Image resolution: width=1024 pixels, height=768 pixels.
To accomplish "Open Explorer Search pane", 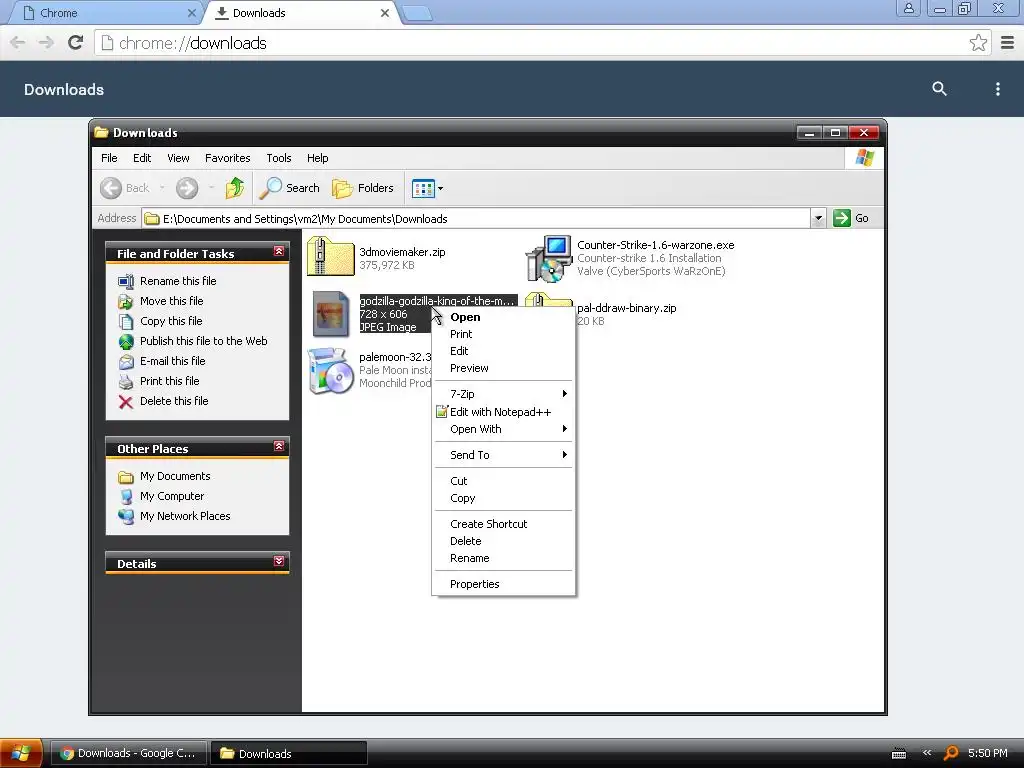I will click(289, 188).
